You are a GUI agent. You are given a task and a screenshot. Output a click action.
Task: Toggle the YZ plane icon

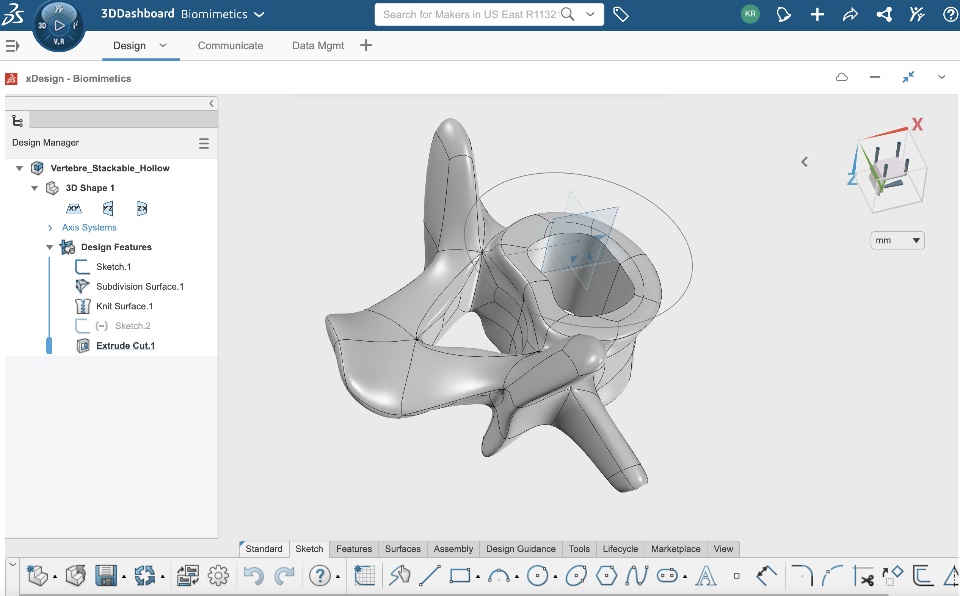coord(108,208)
